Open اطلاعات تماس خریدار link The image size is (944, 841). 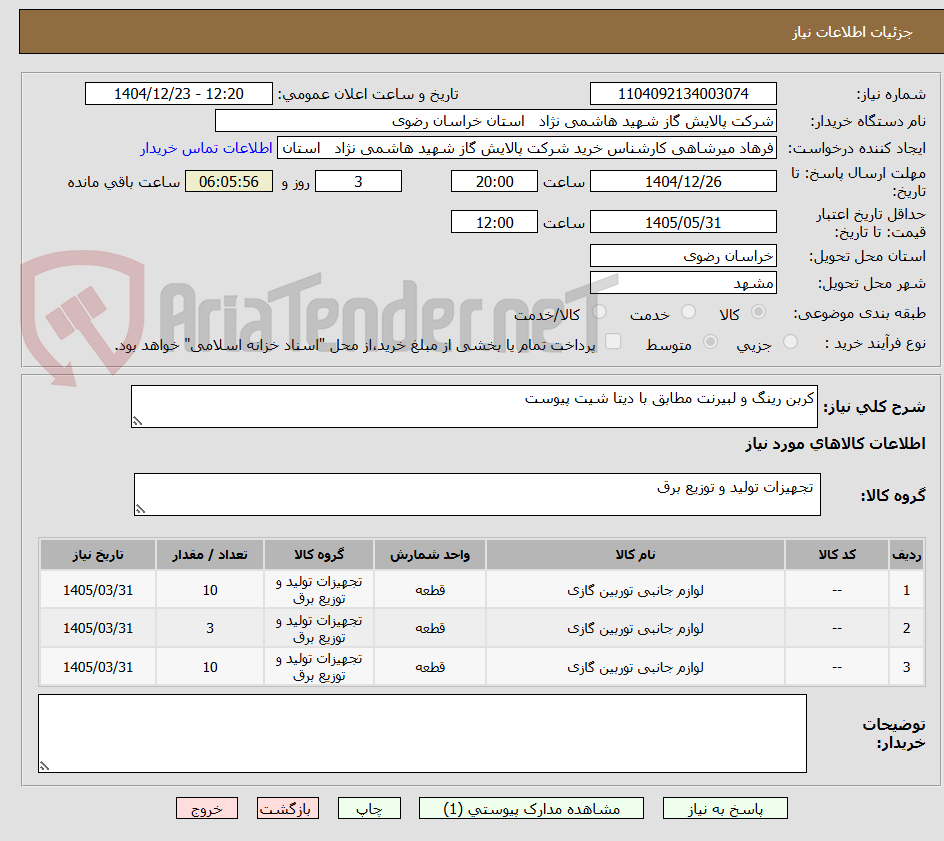click(206, 148)
